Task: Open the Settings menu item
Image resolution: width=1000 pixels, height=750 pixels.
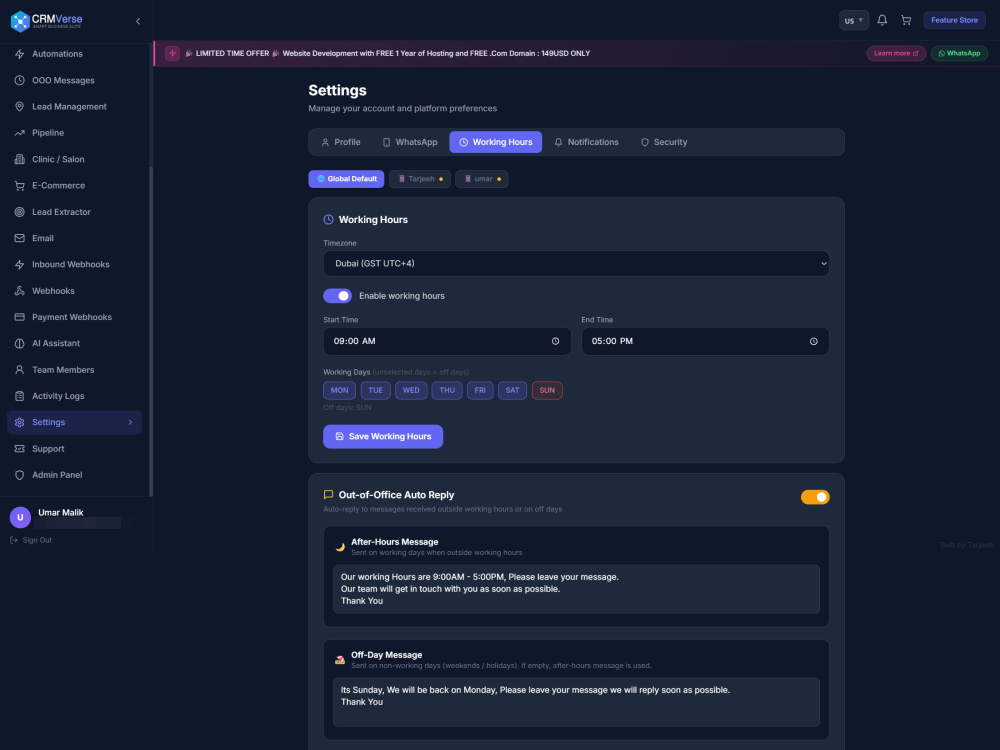Action: pos(74,422)
